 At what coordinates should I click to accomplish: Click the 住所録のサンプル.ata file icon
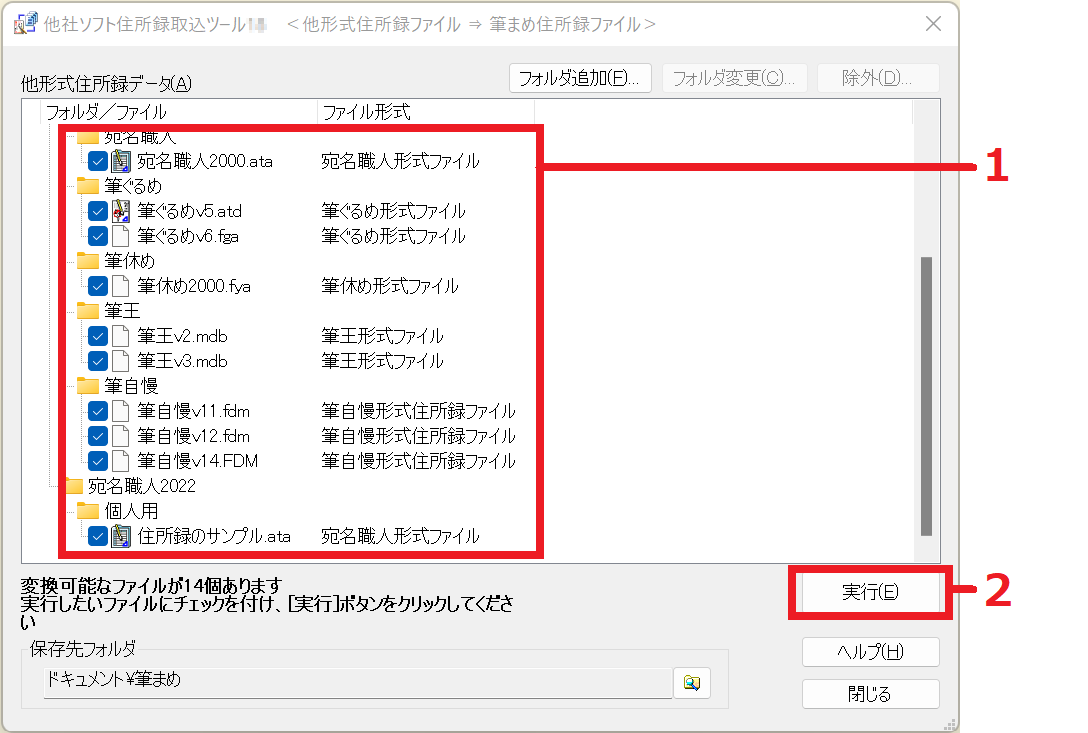[121, 536]
